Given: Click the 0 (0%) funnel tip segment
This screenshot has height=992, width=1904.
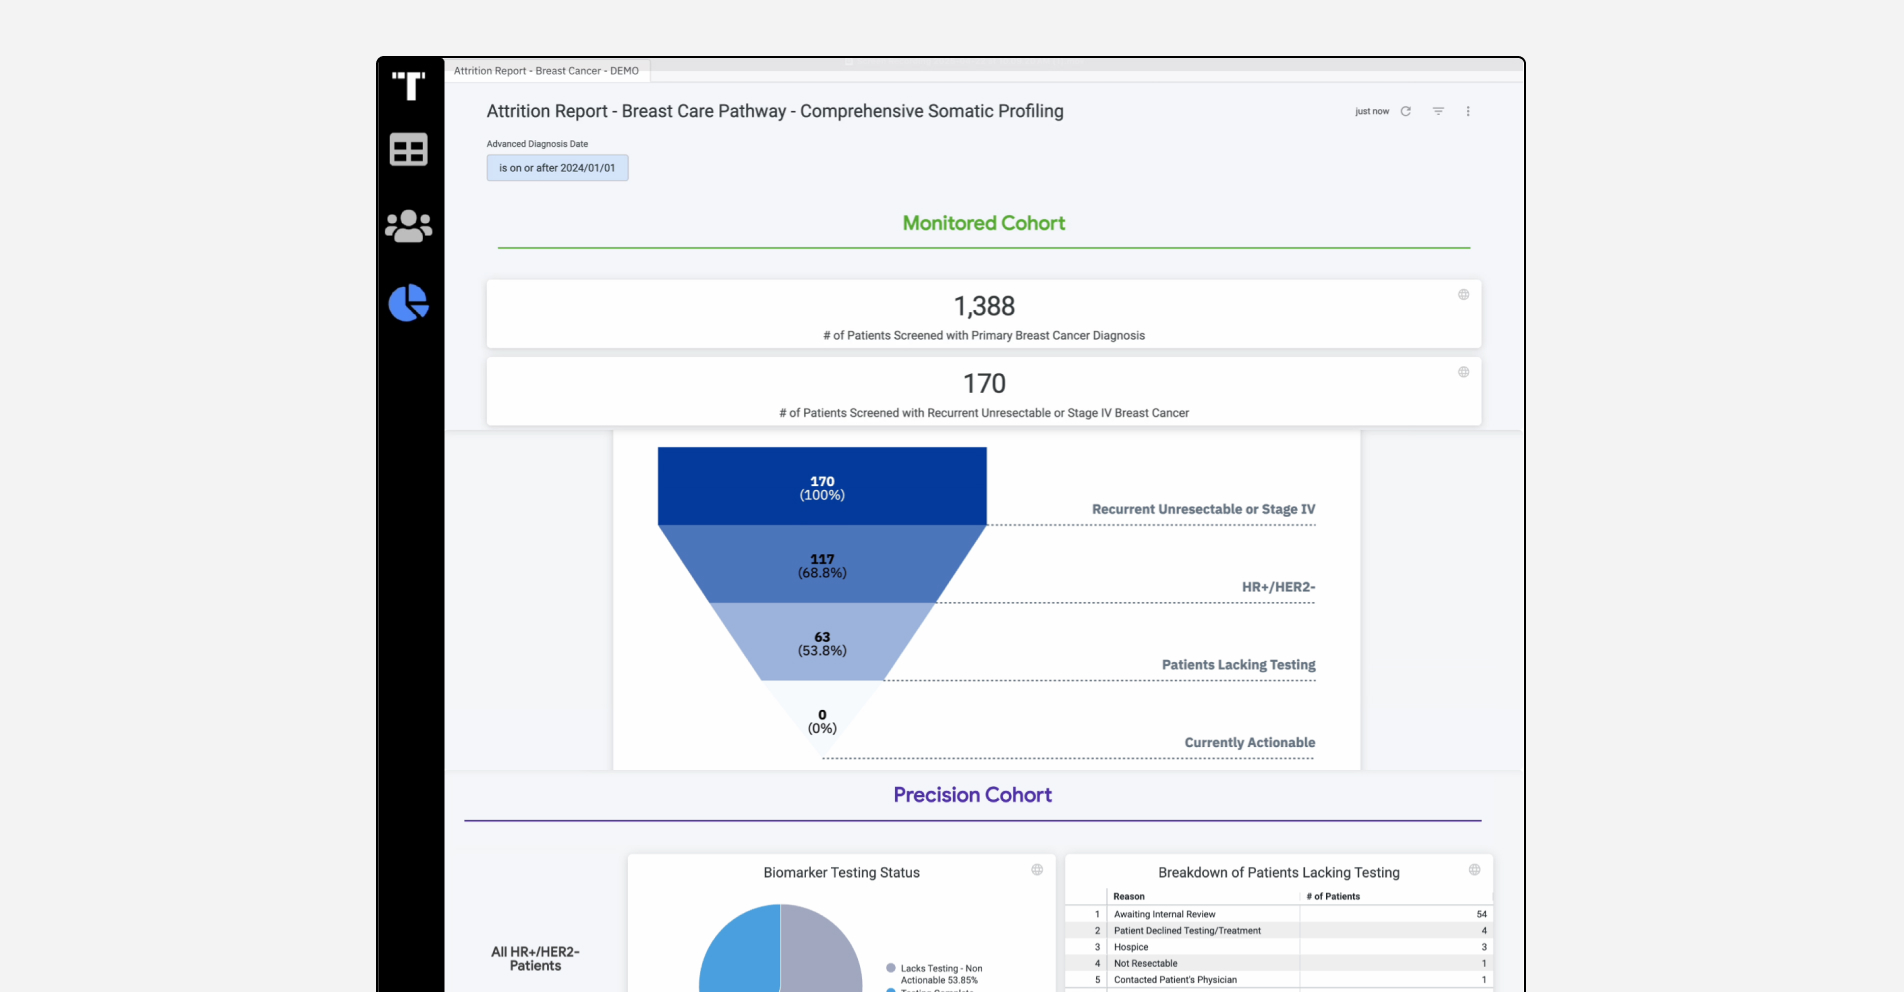Looking at the screenshot, I should [x=822, y=720].
